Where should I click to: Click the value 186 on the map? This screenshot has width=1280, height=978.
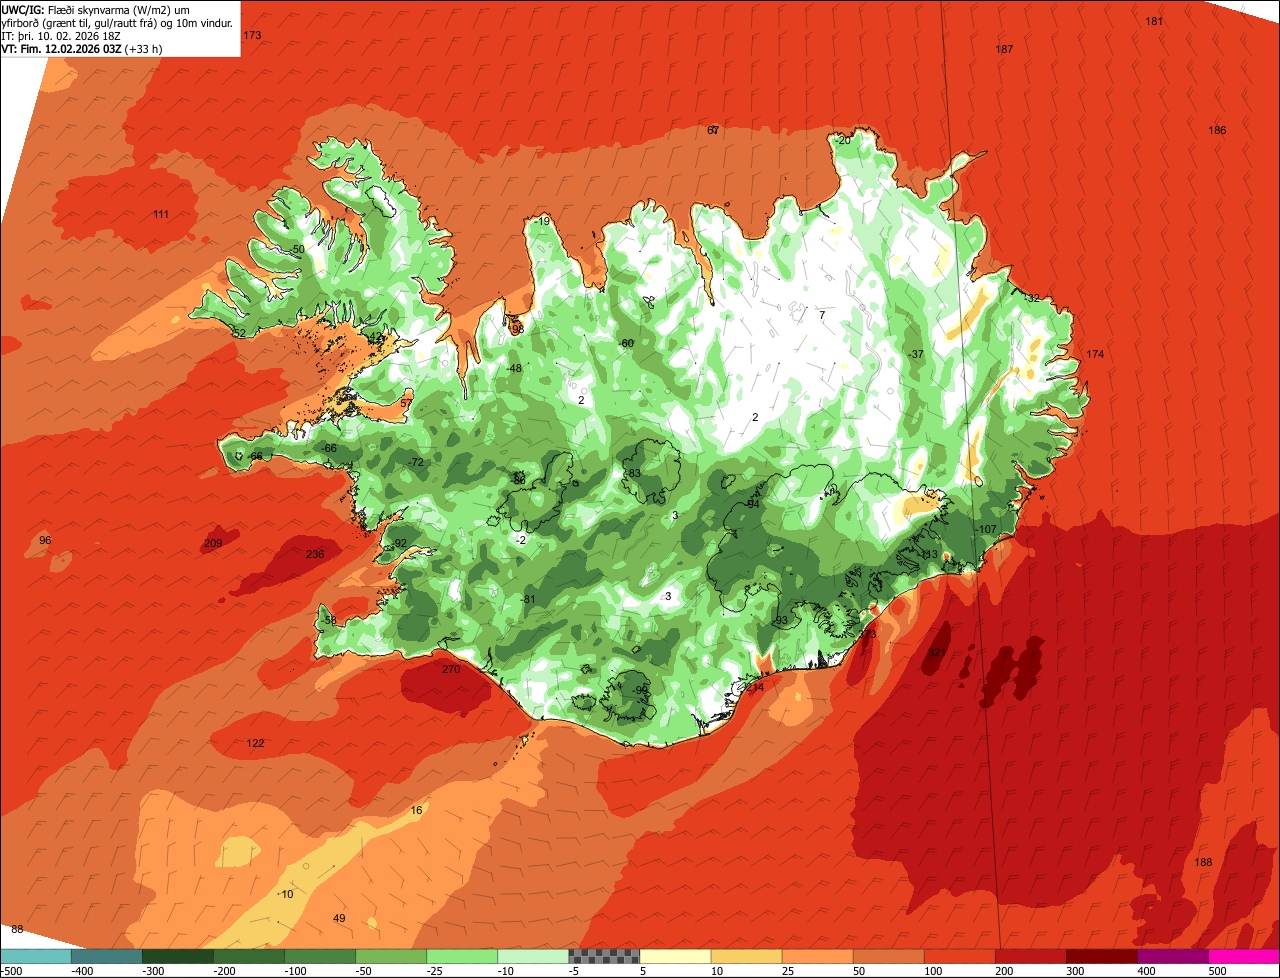[1217, 130]
